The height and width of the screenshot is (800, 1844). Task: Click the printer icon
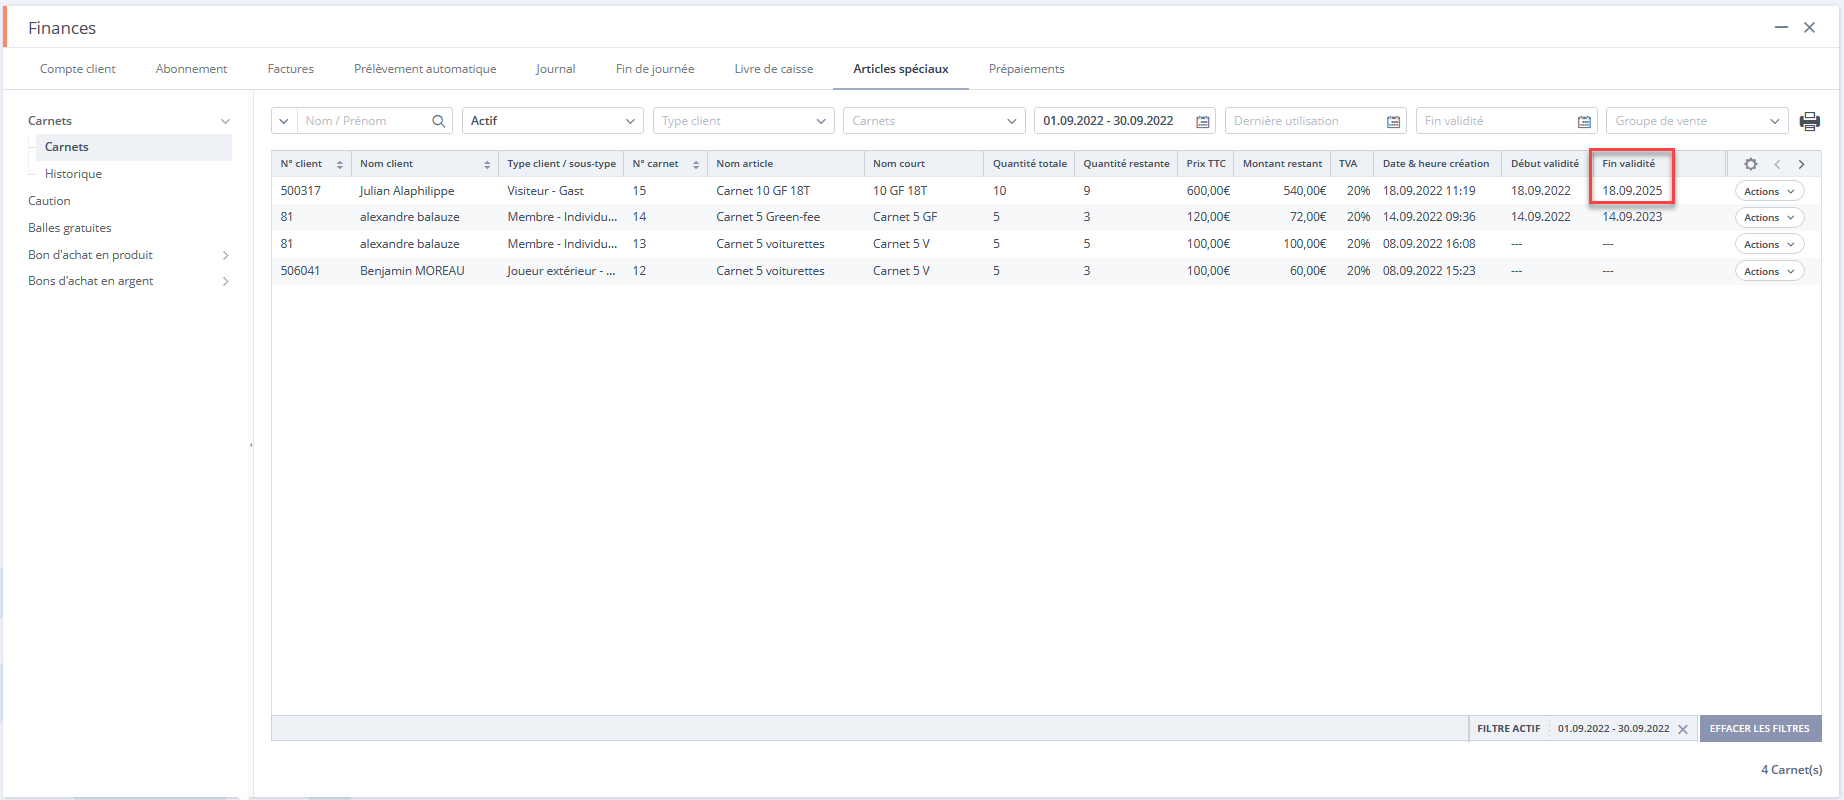click(1809, 121)
